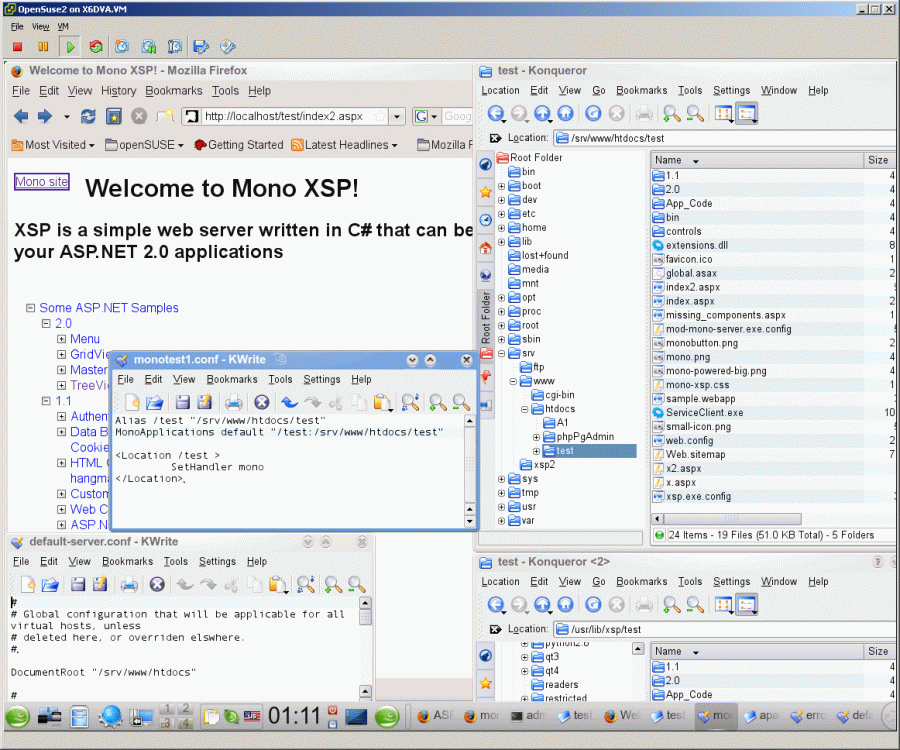Screen dimensions: 900x750
Task: Click the globe icon in the taskbar
Action: click(x=110, y=717)
